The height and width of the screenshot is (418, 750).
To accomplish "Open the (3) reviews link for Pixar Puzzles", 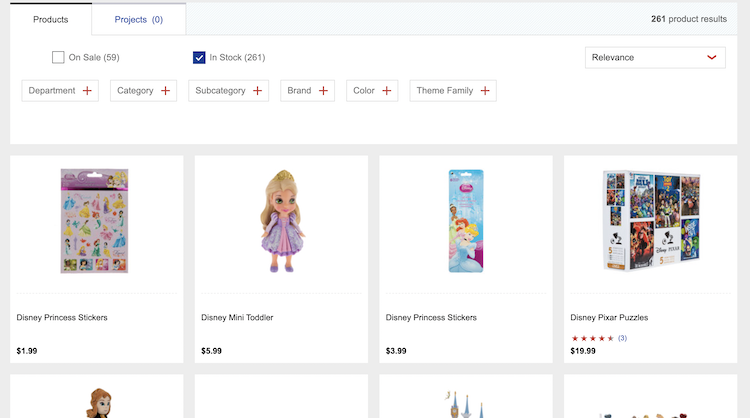I will [x=622, y=338].
